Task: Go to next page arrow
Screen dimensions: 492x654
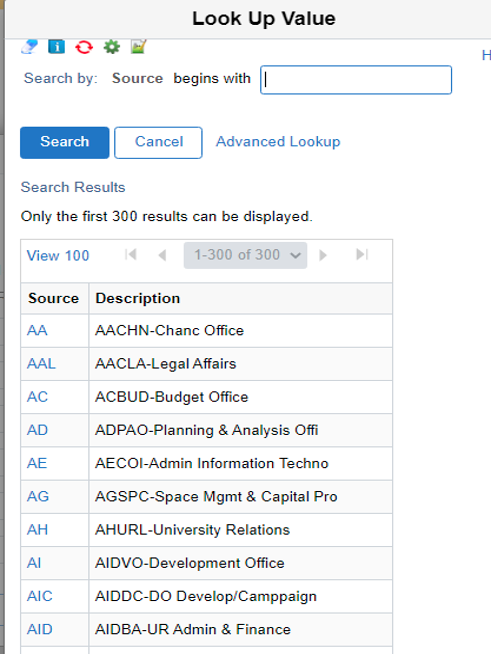Action: tap(323, 255)
